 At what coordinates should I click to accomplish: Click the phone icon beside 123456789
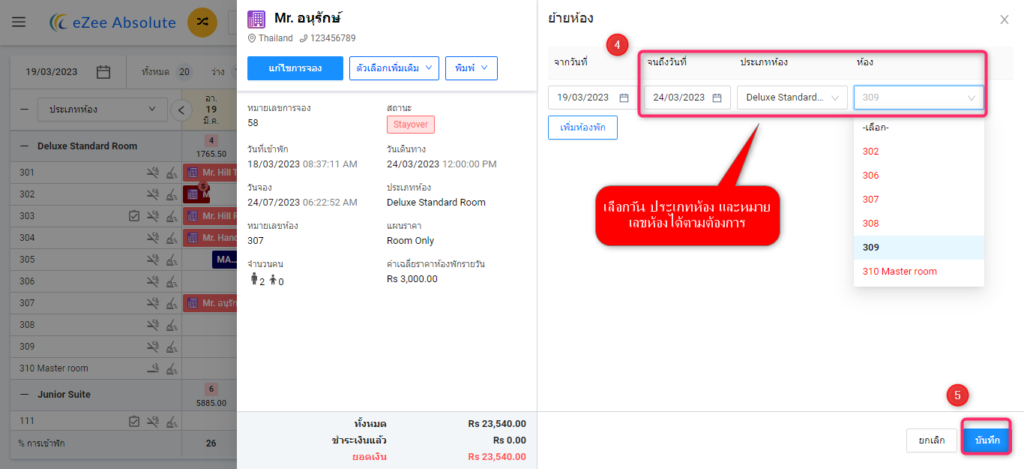304,39
